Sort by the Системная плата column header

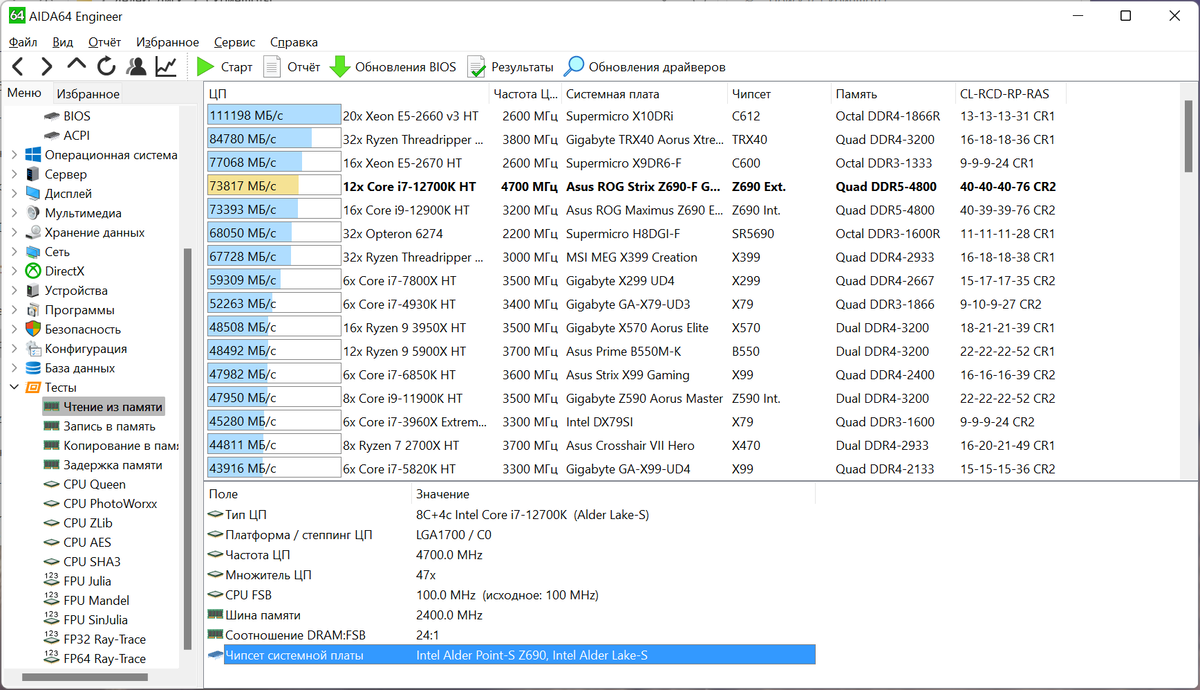point(643,94)
